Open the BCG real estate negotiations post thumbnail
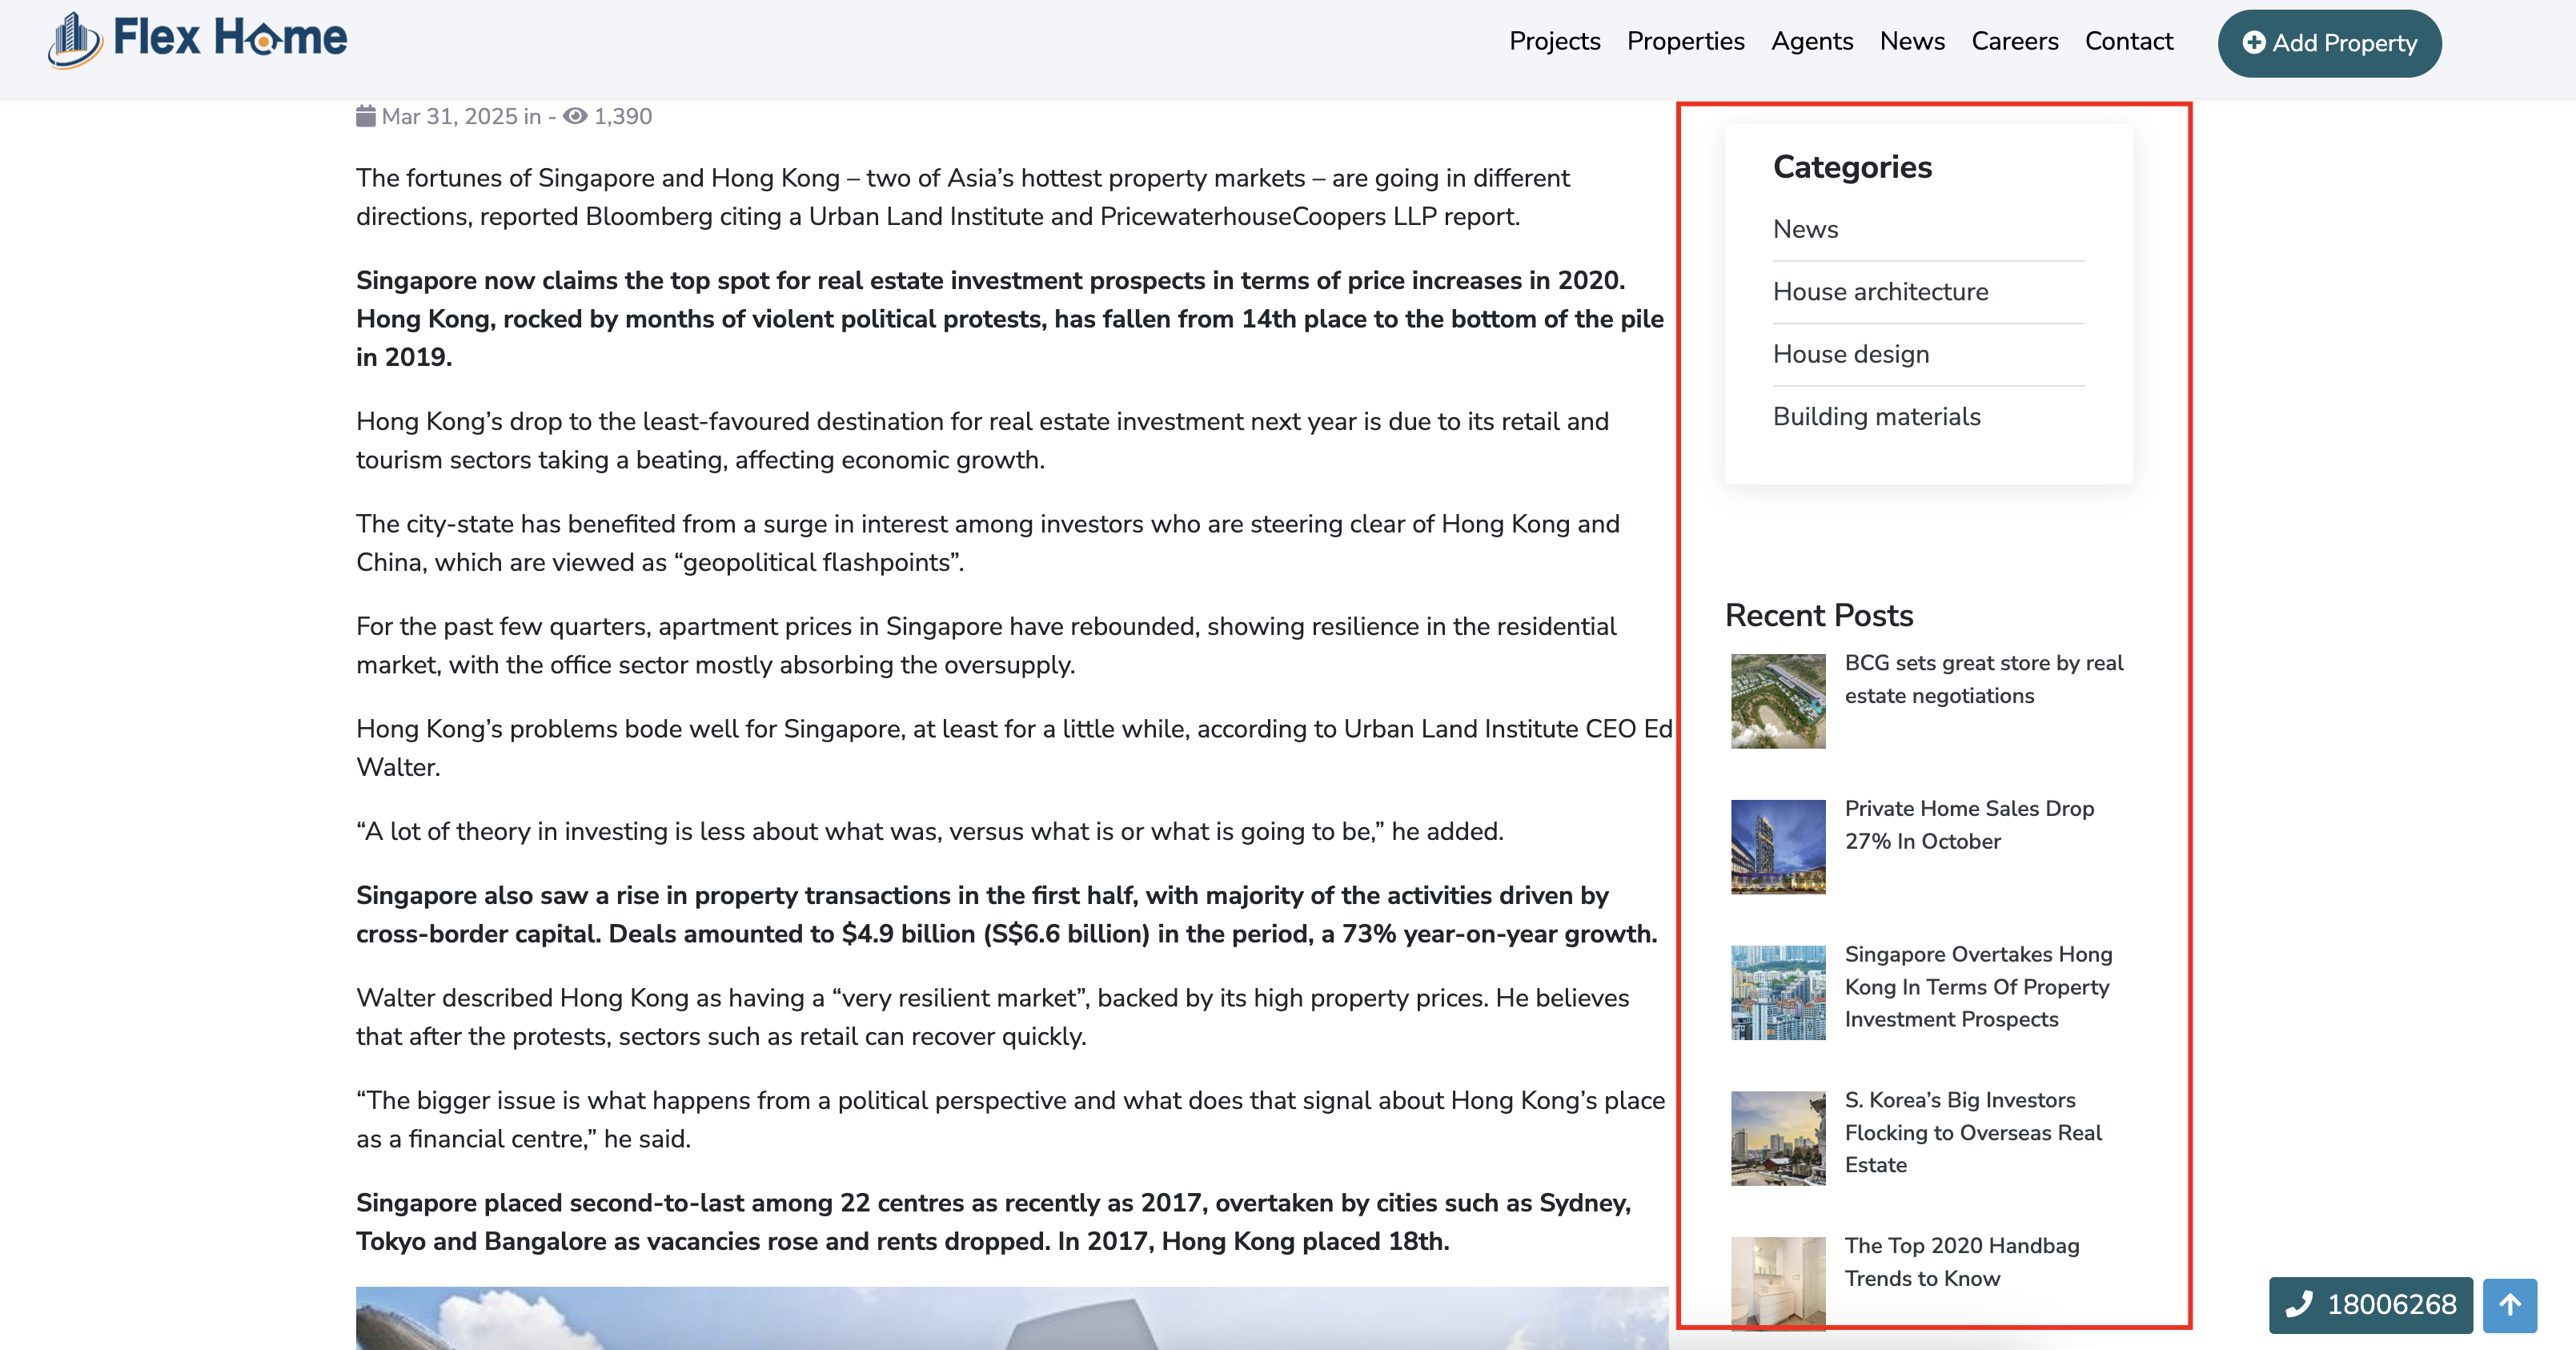 point(1778,701)
